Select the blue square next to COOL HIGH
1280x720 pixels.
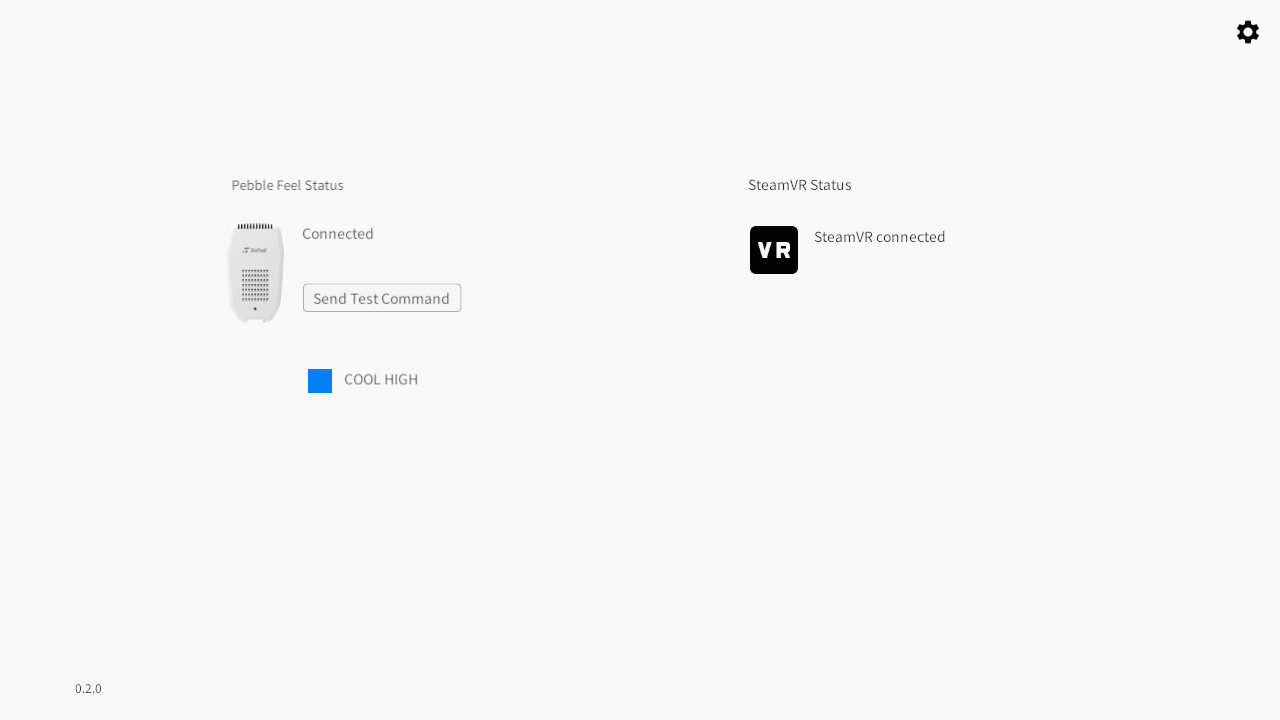point(320,380)
